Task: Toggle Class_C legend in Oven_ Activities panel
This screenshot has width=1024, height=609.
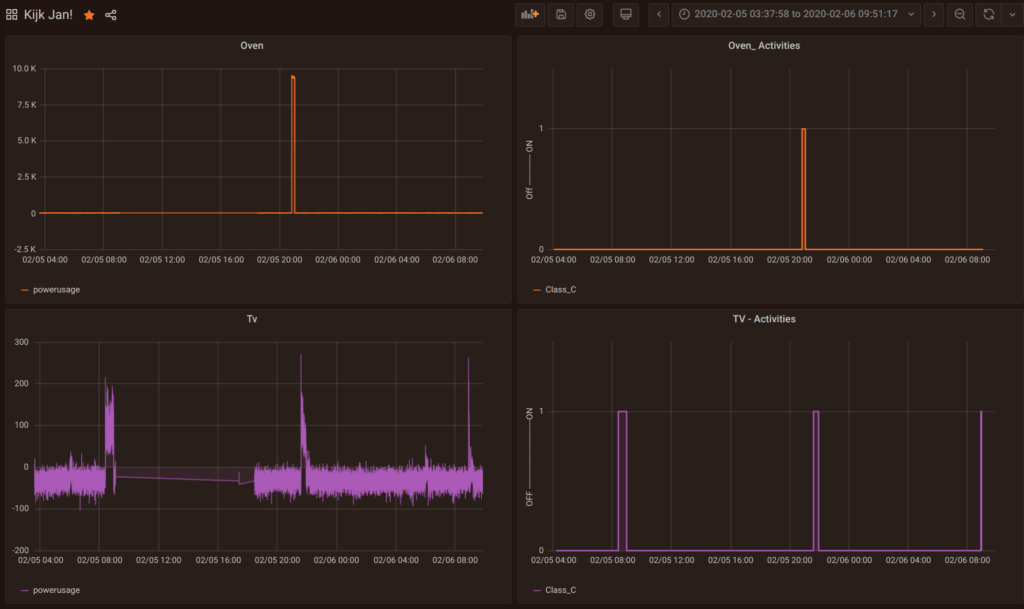Action: click(x=560, y=290)
